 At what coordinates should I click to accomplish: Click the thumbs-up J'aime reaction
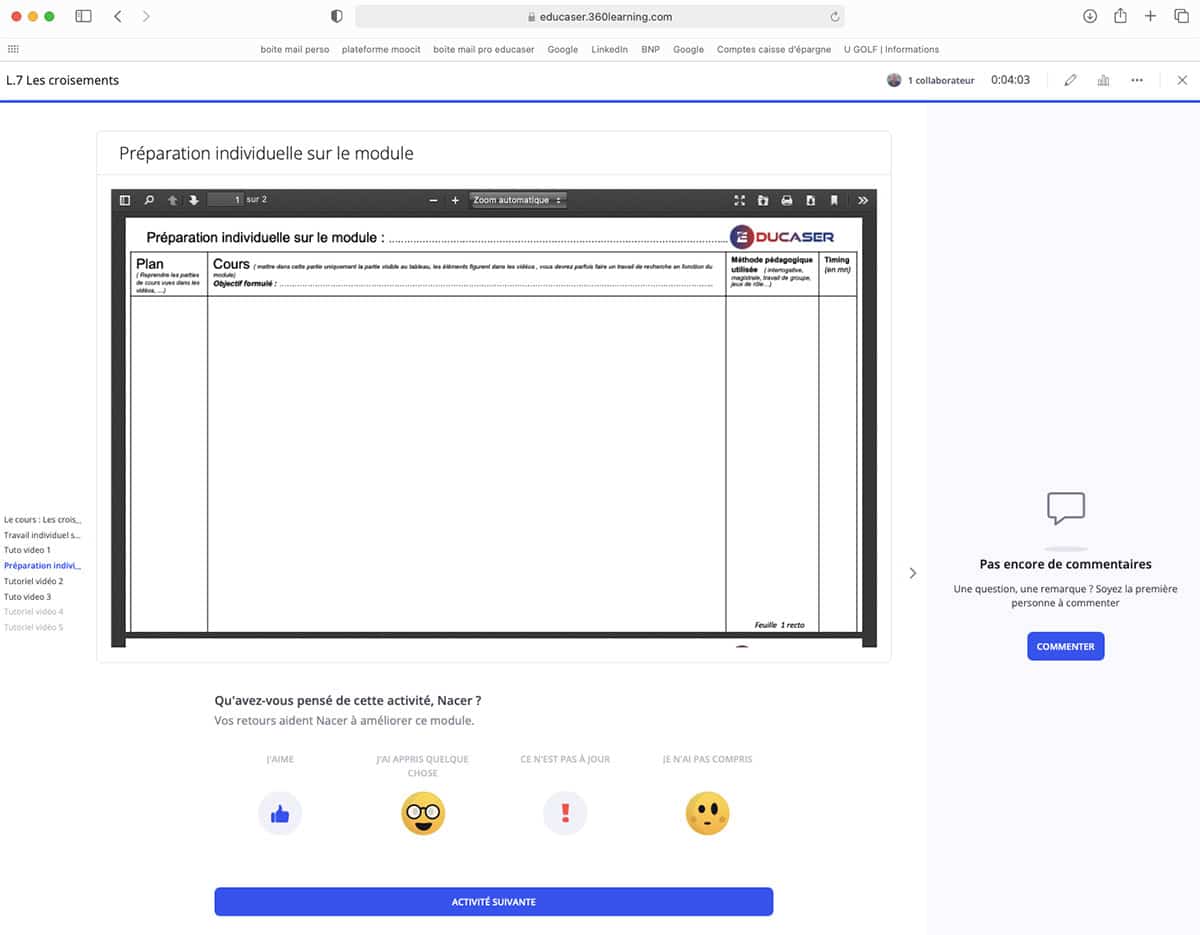point(280,814)
